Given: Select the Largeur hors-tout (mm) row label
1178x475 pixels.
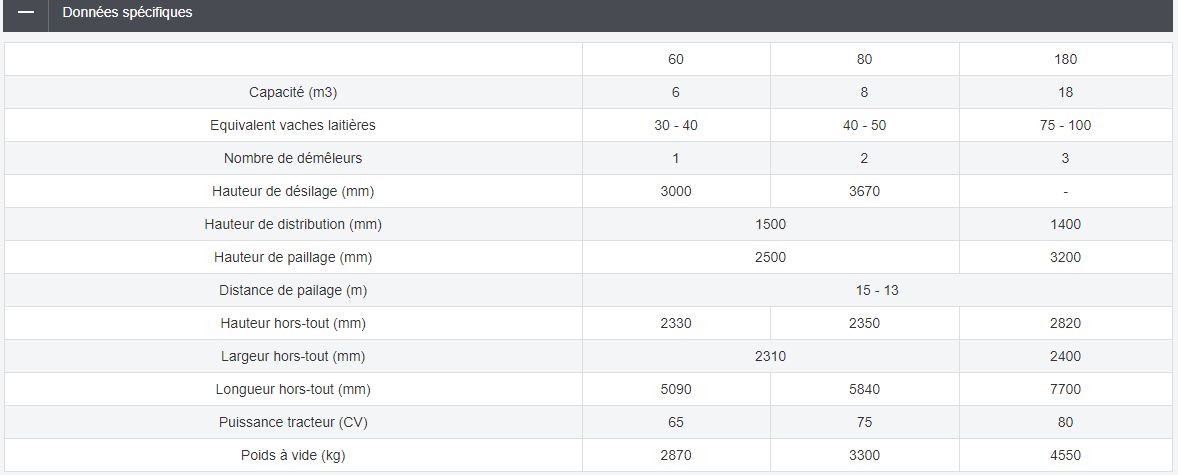Looking at the screenshot, I should (293, 356).
